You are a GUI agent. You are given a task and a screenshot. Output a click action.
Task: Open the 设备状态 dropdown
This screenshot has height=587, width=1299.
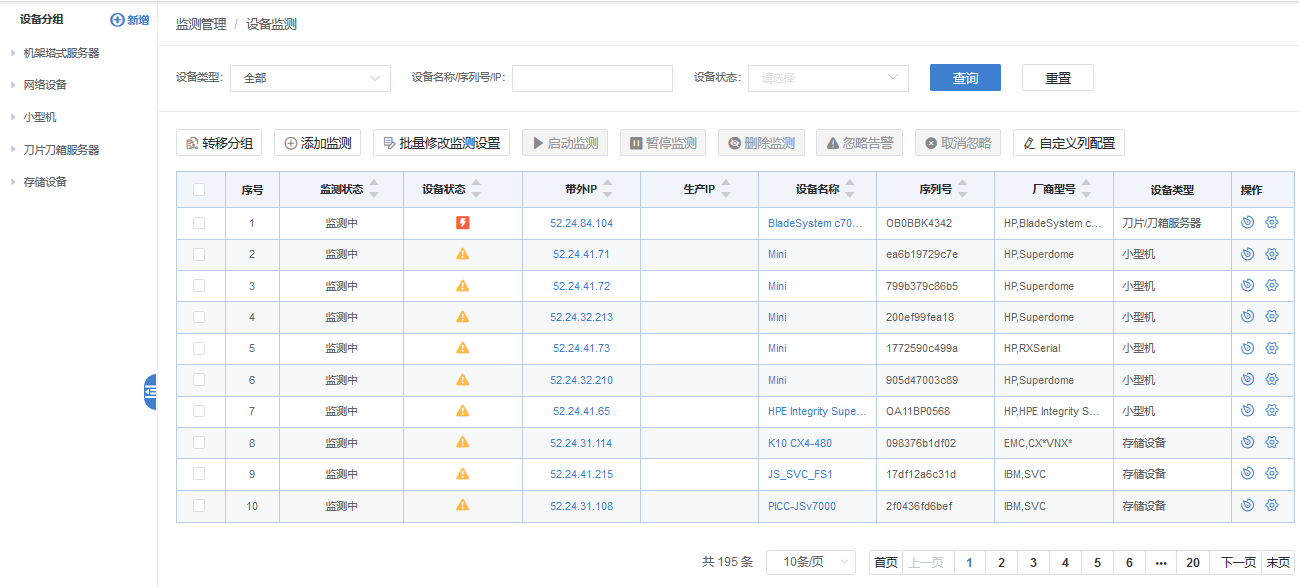(x=828, y=78)
